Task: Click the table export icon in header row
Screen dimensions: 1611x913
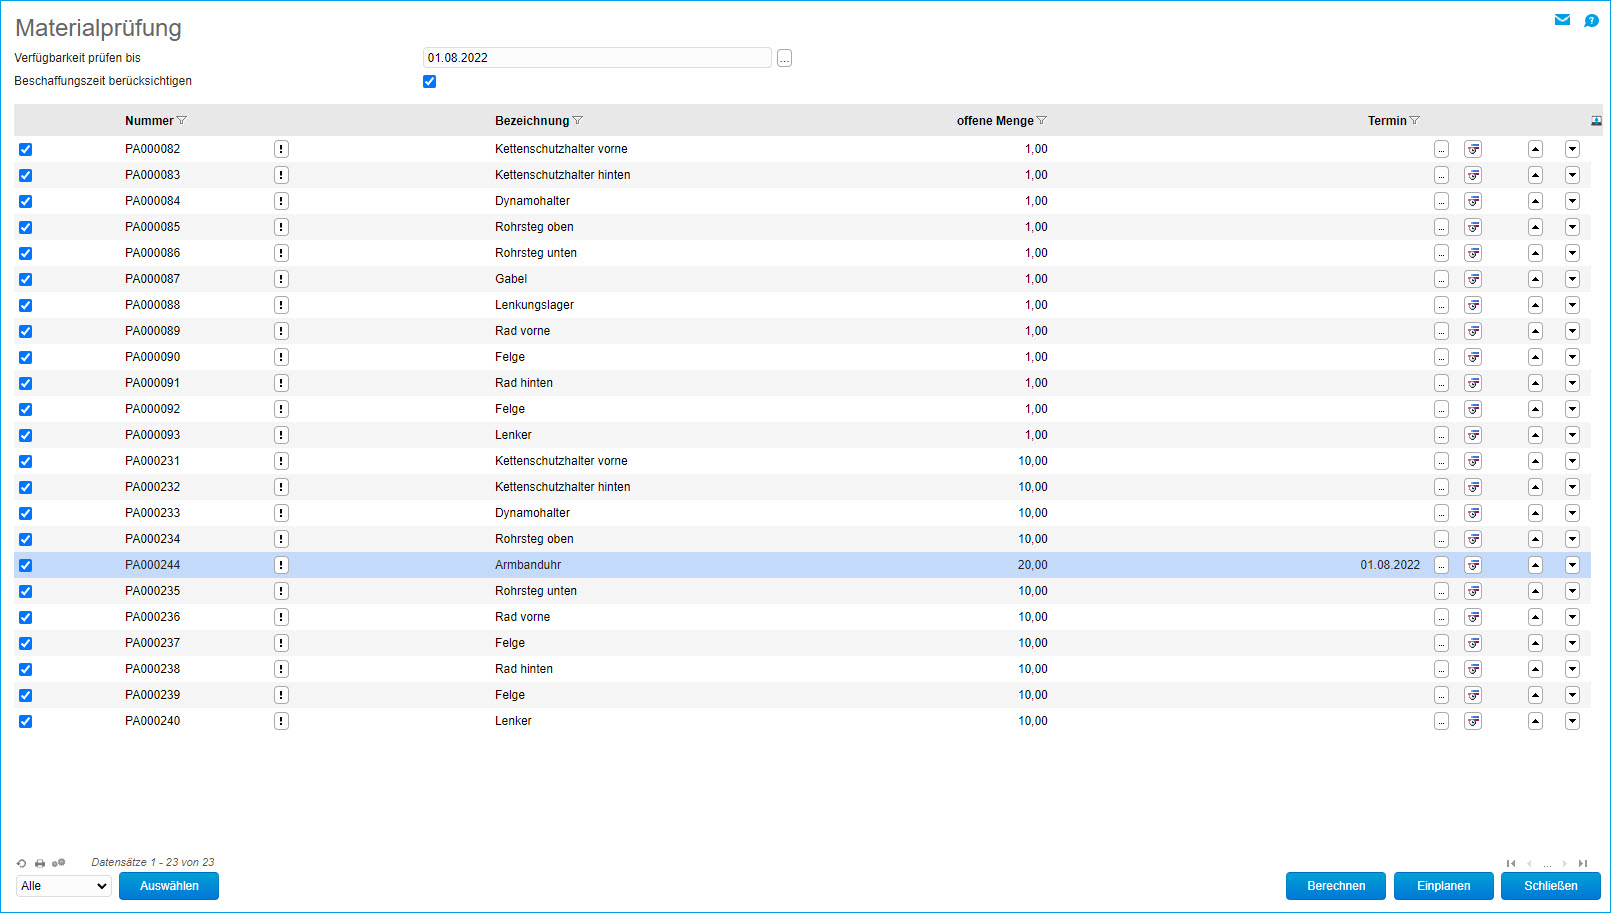Action: pyautogui.click(x=1596, y=121)
